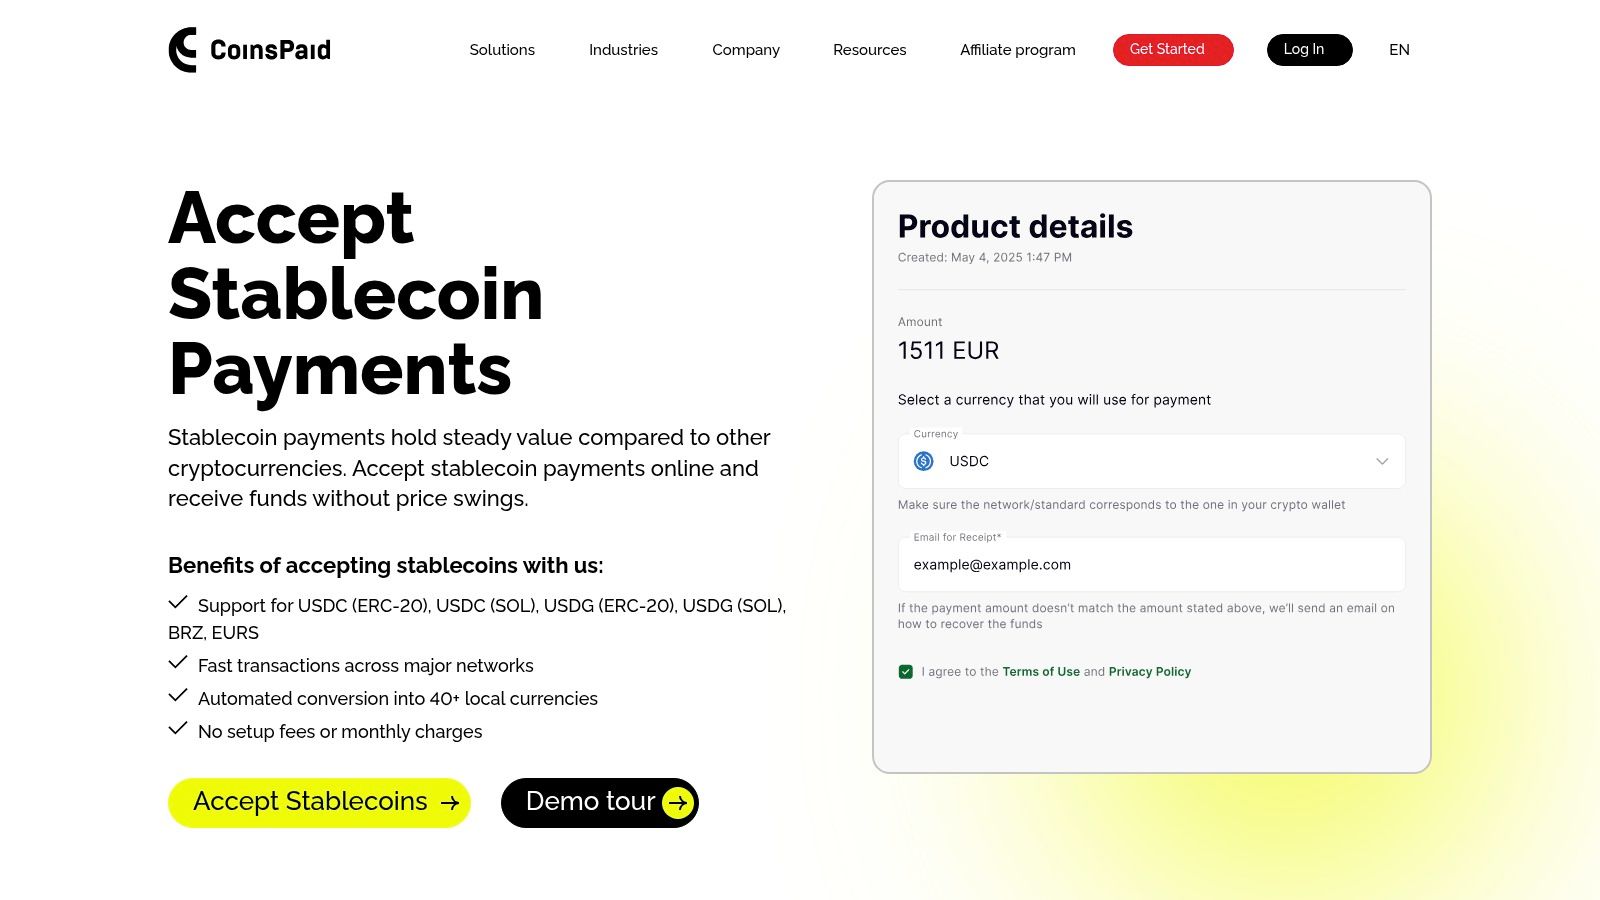Open the Industries dropdown

(x=623, y=49)
